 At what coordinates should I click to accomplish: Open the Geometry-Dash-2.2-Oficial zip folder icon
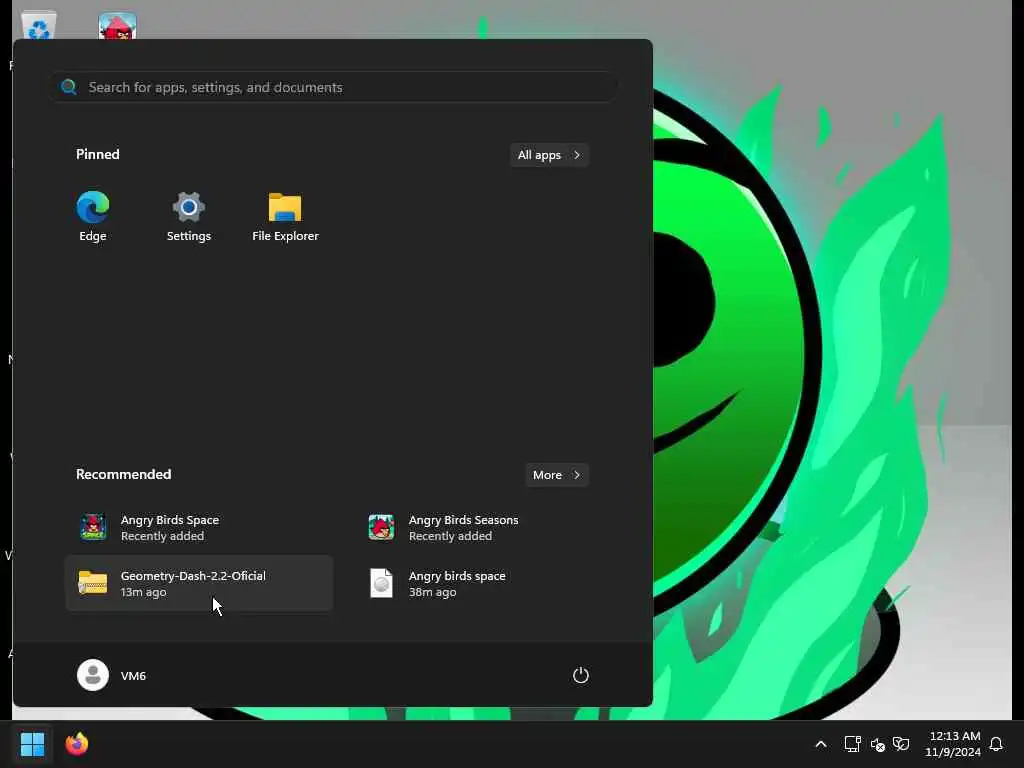coord(93,583)
